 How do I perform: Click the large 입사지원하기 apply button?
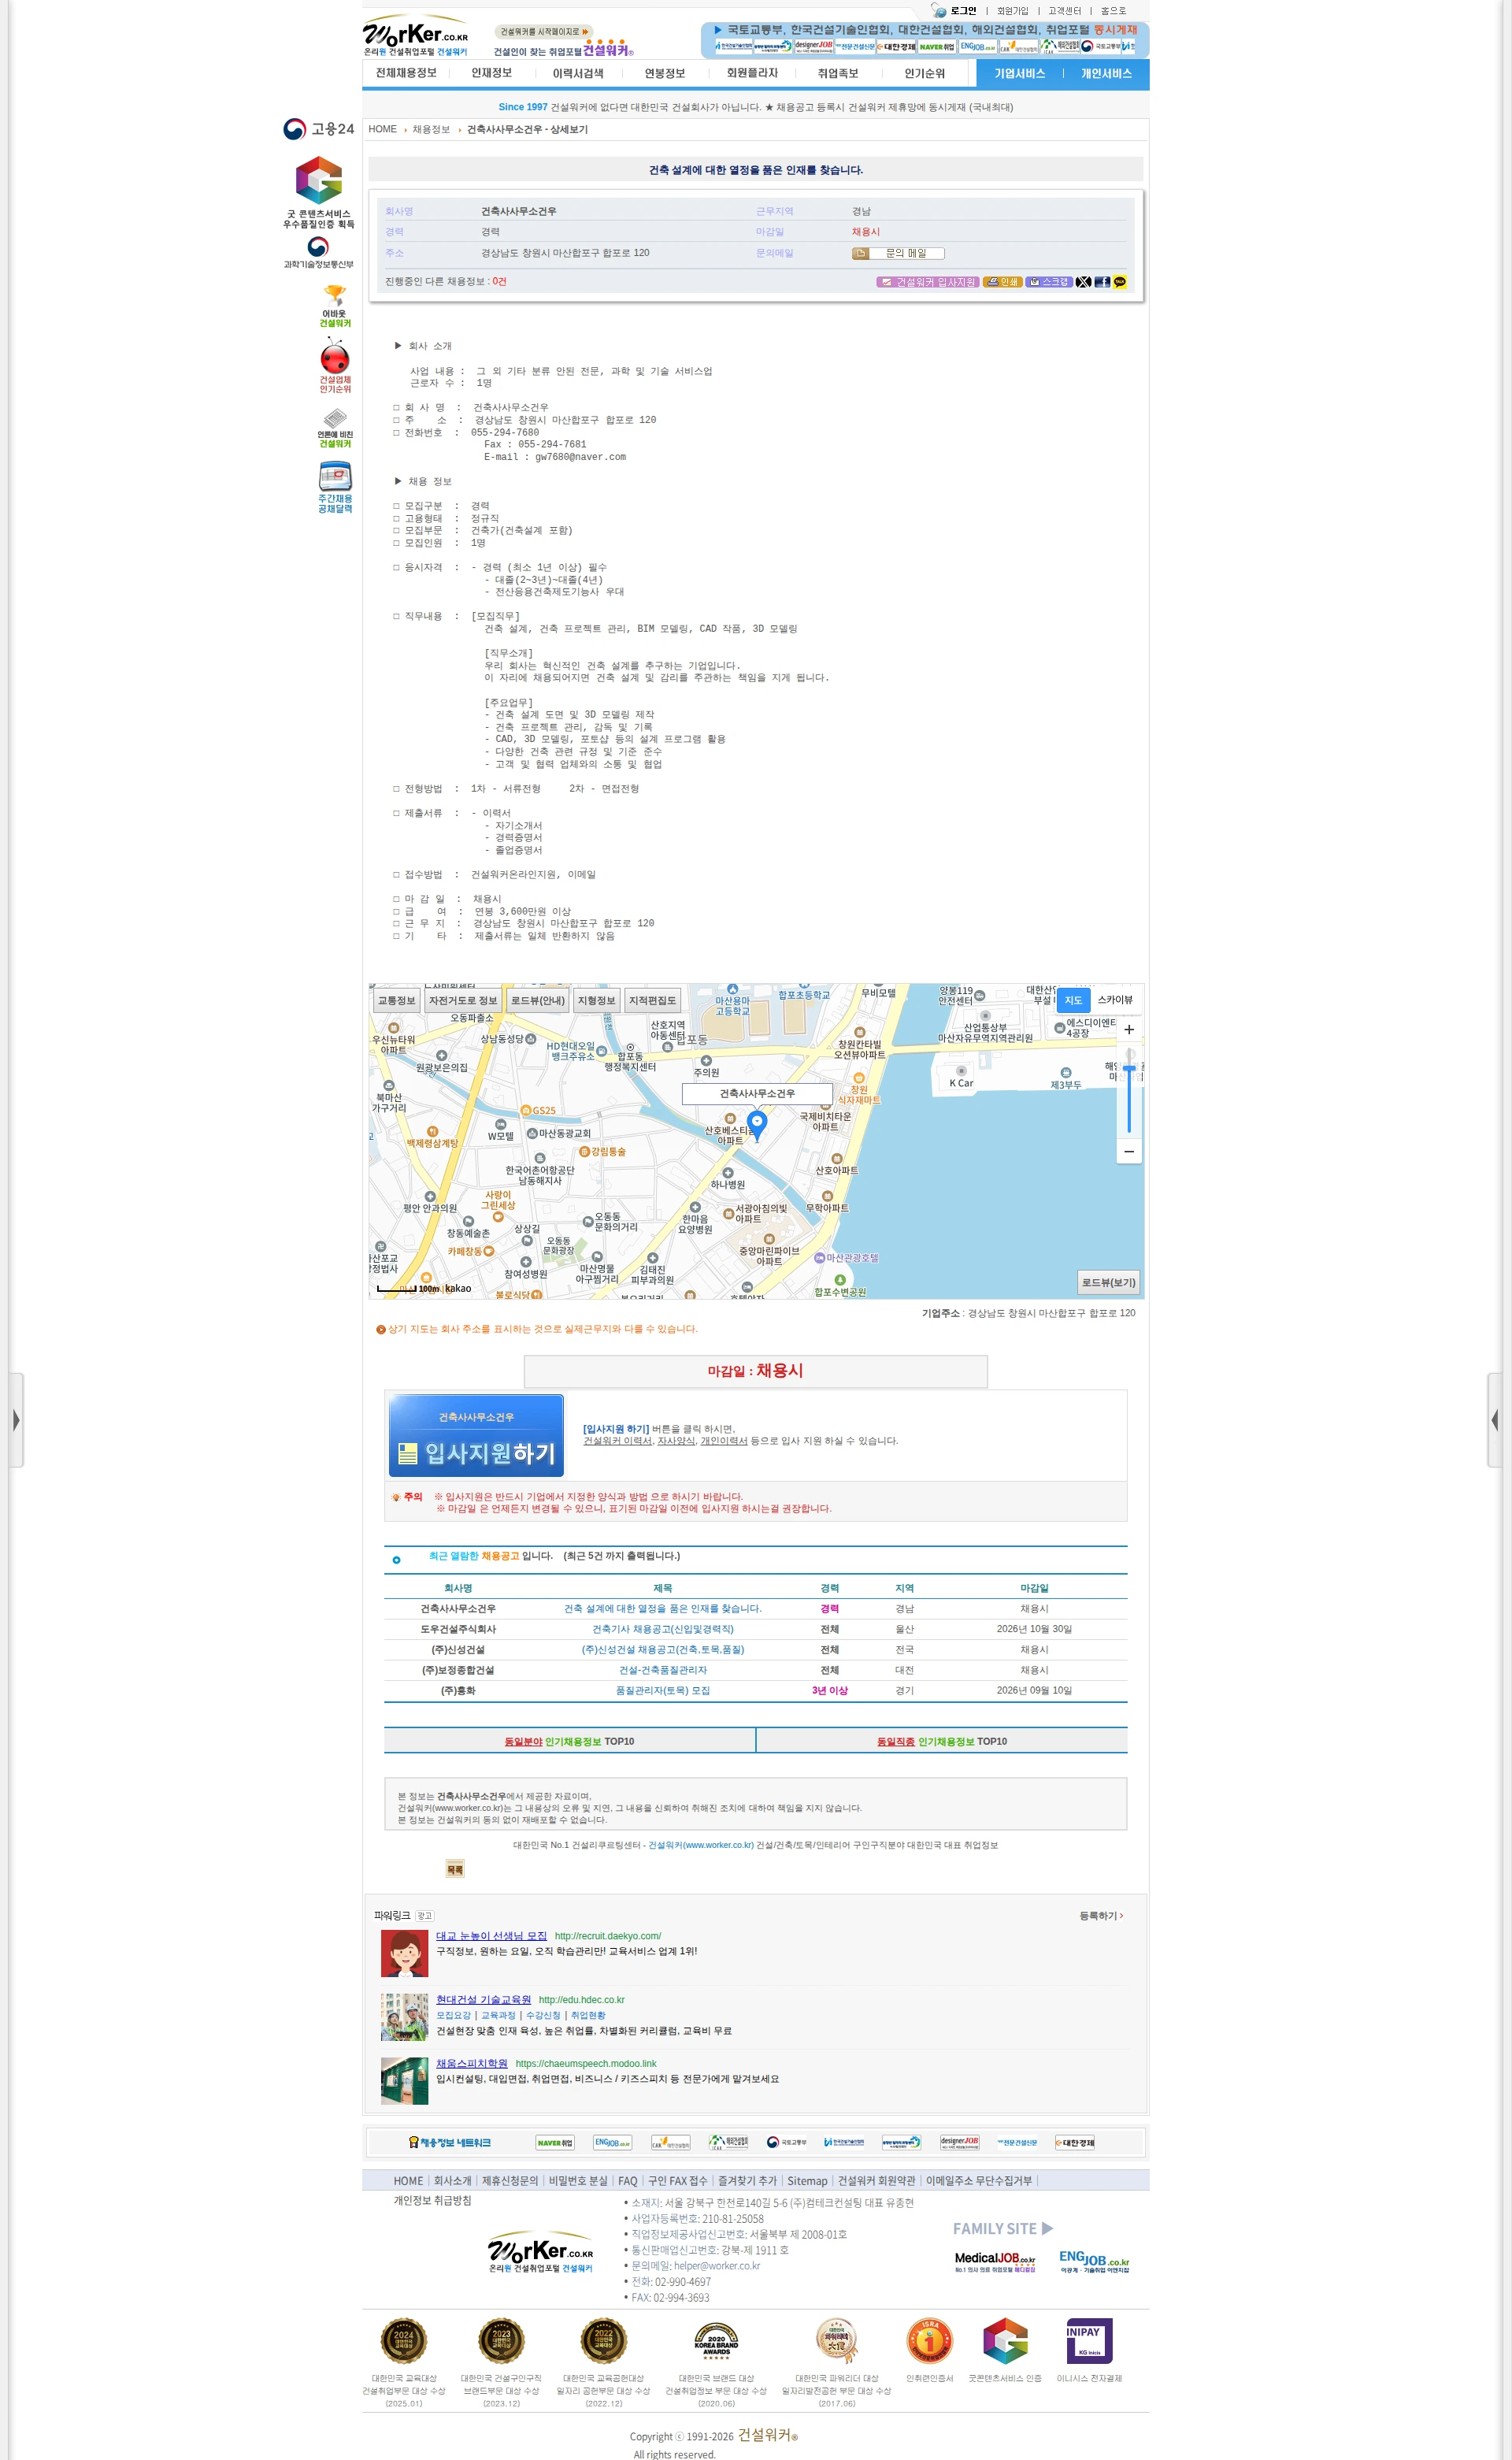pos(476,1436)
